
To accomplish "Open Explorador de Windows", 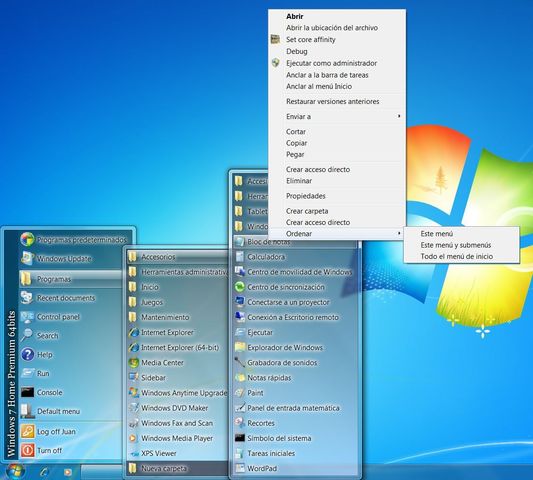I will pyautogui.click(x=295, y=347).
